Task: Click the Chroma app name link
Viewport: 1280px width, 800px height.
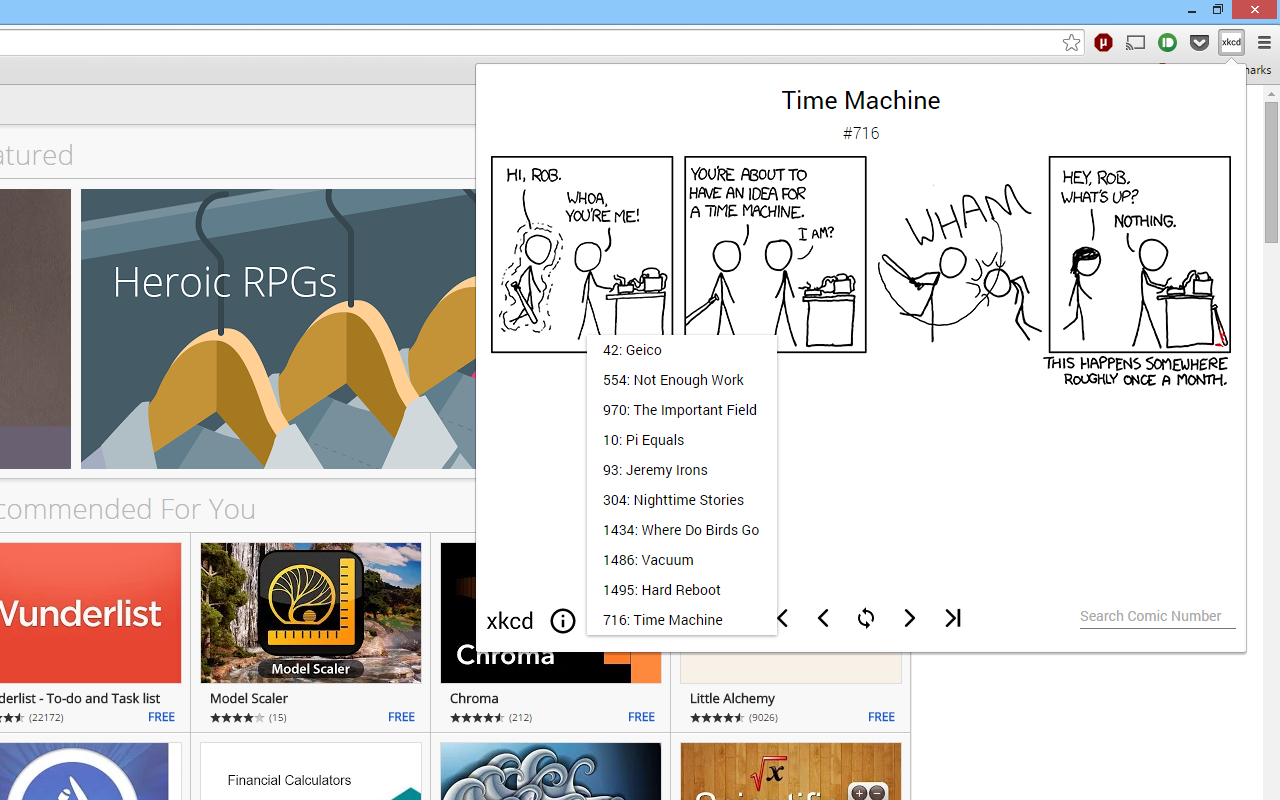Action: (x=474, y=698)
